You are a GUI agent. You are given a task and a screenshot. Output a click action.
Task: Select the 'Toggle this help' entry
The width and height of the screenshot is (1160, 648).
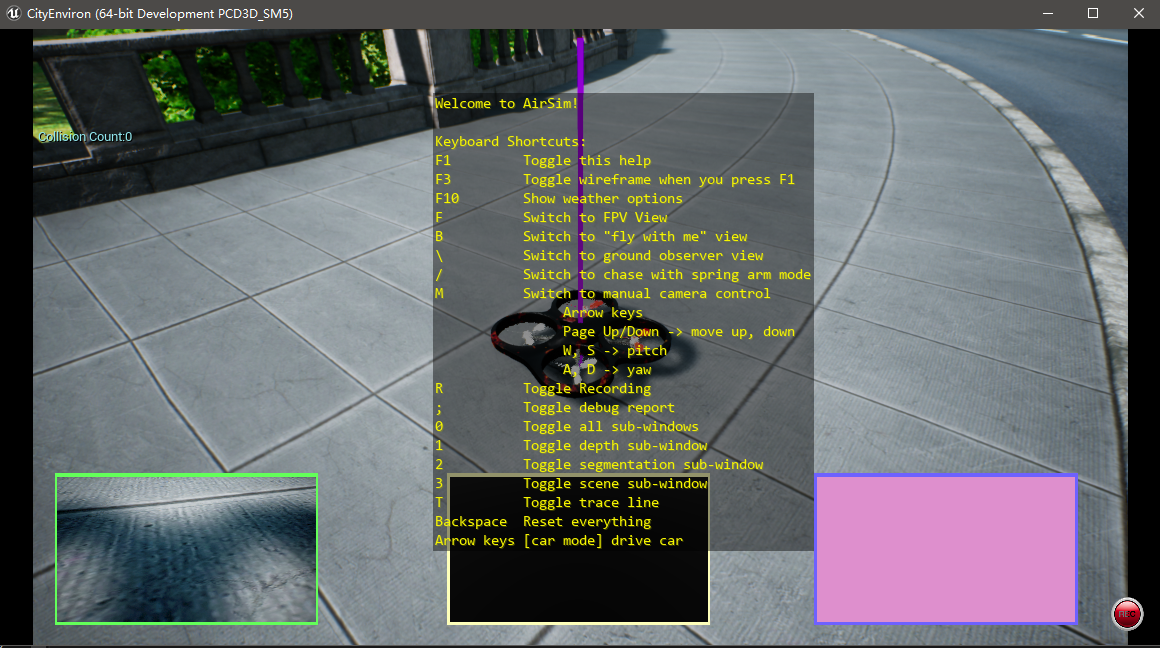click(x=587, y=160)
